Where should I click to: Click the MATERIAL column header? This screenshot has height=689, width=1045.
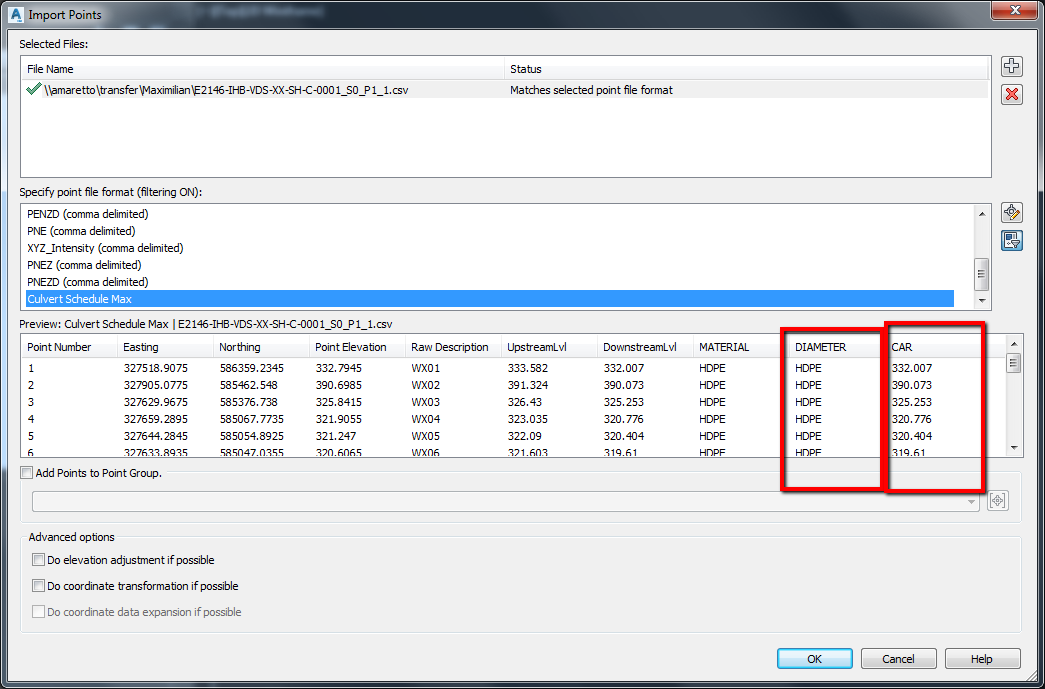(741, 347)
